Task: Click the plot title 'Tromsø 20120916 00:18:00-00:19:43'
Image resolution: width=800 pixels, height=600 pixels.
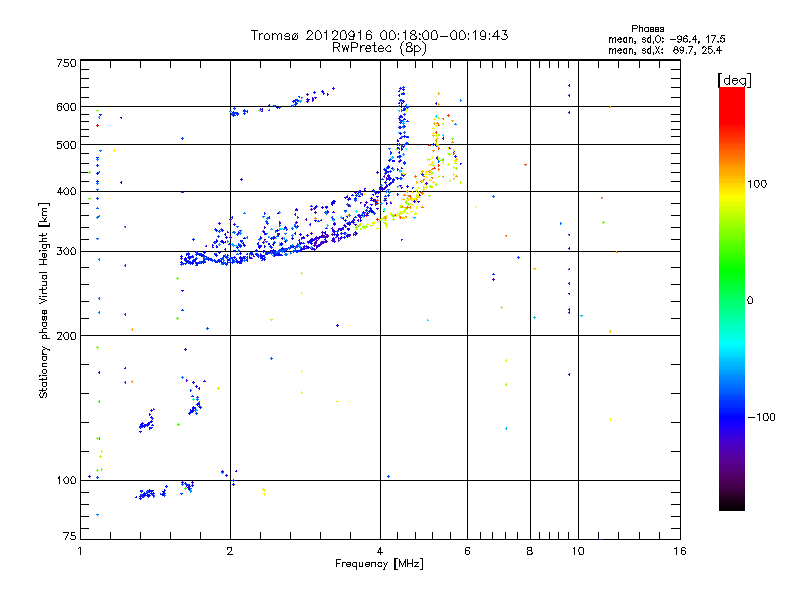Action: tap(379, 35)
